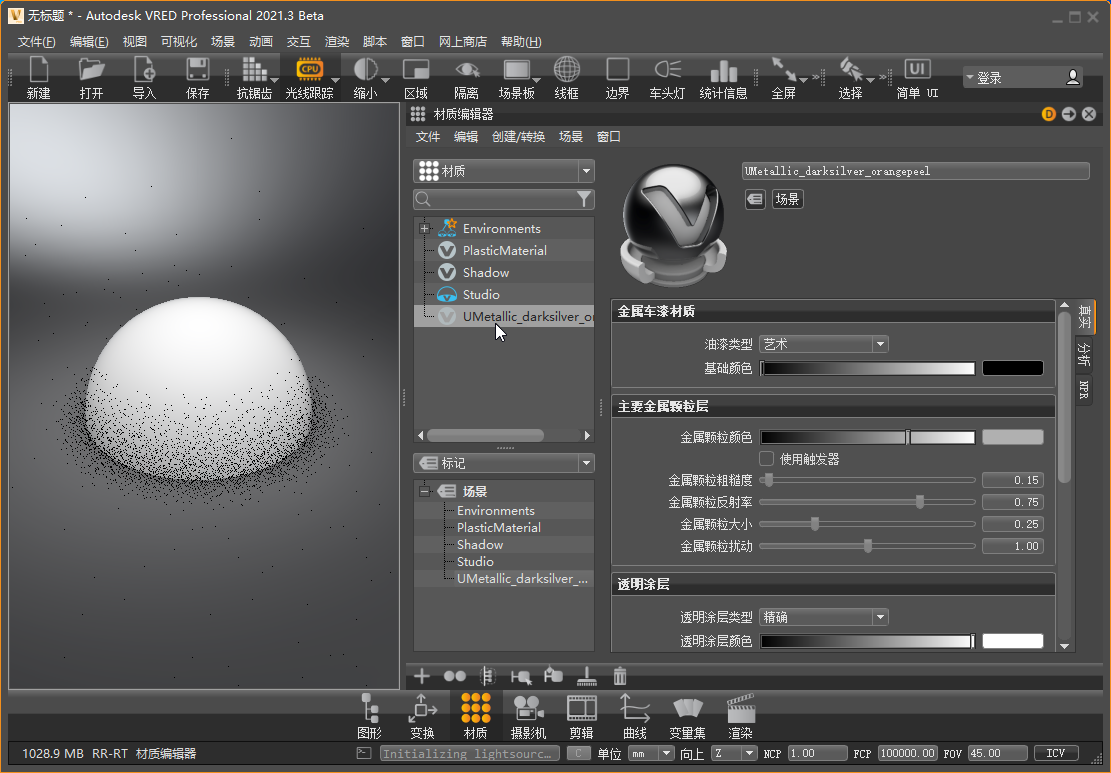The height and width of the screenshot is (773, 1111).
Task: Open the 透明涂层类型 dropdown
Action: (823, 616)
